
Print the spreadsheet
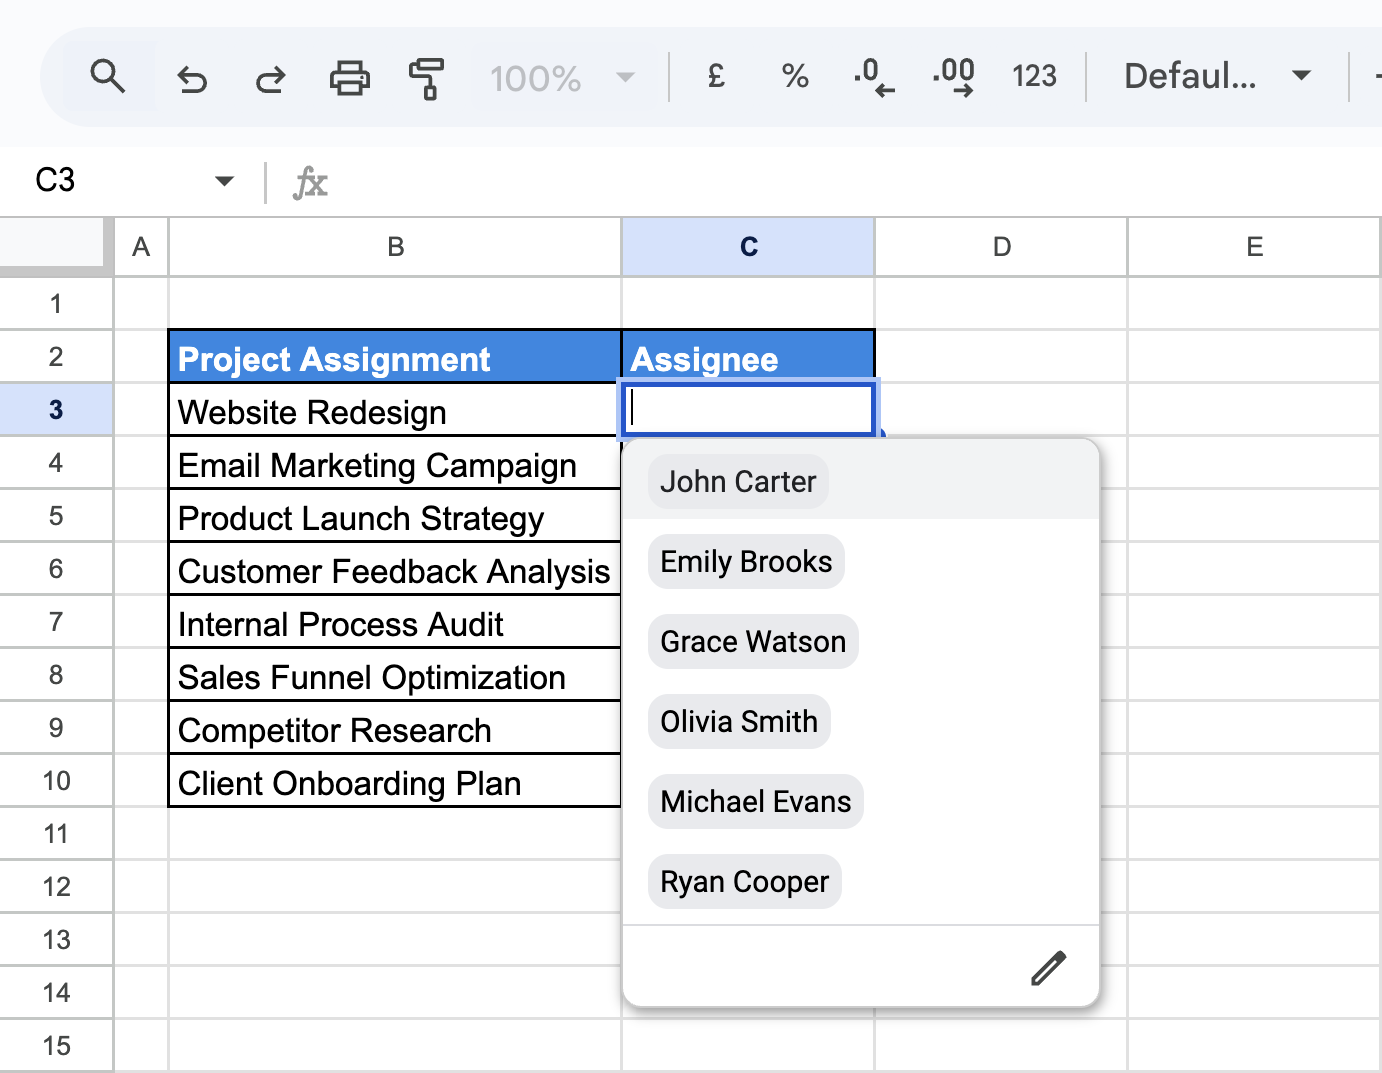[x=350, y=77]
